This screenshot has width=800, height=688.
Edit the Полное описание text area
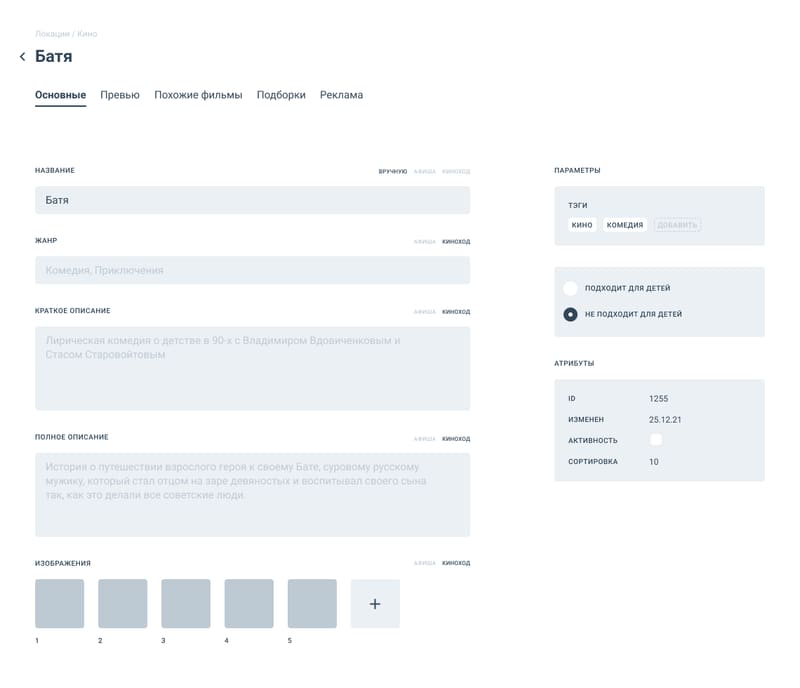(x=253, y=495)
